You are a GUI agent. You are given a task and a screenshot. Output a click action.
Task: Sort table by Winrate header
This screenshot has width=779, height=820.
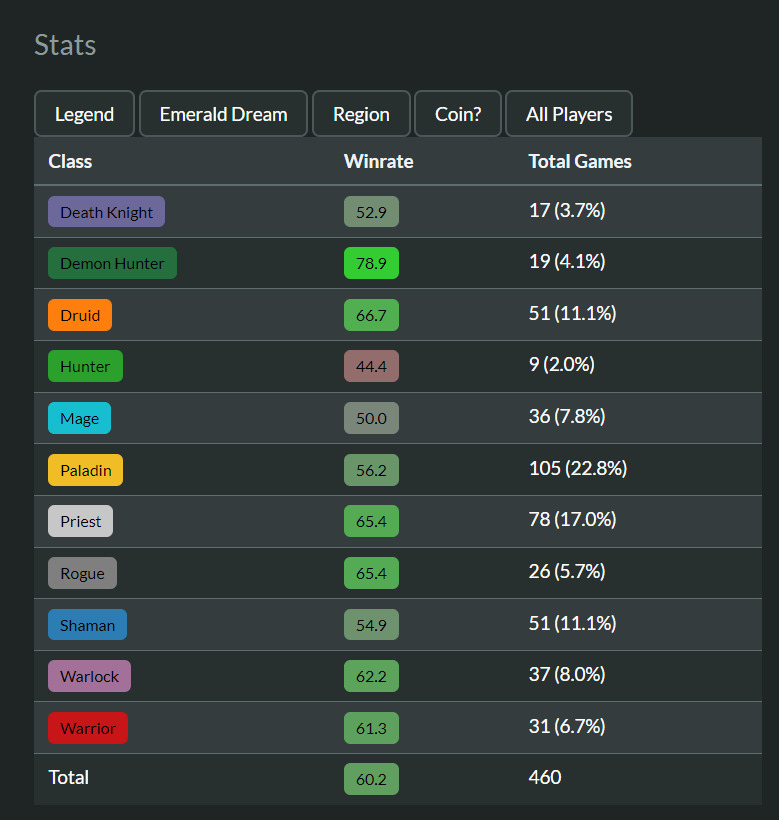pyautogui.click(x=378, y=161)
